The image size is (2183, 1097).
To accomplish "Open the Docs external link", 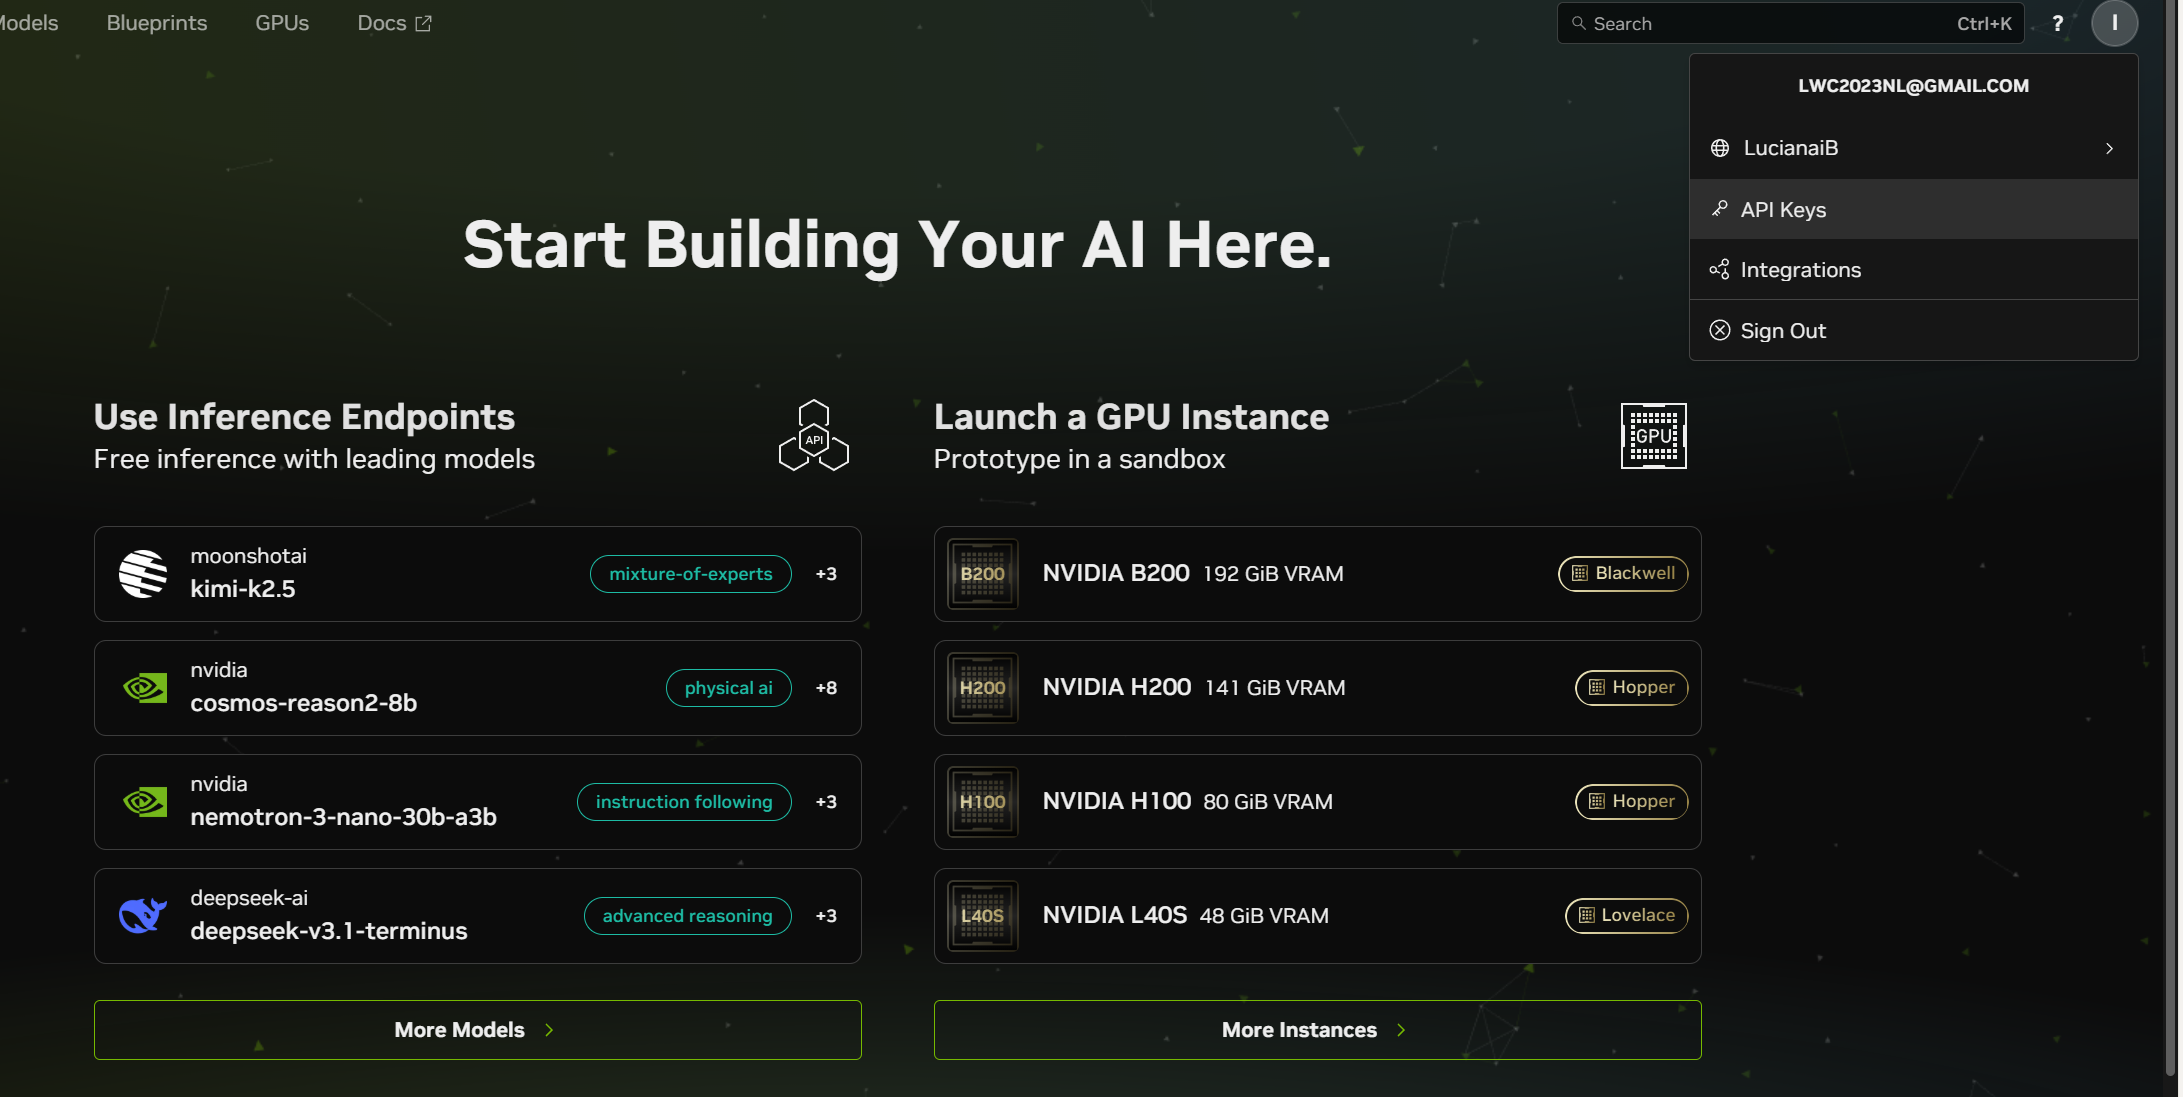I will click(394, 23).
